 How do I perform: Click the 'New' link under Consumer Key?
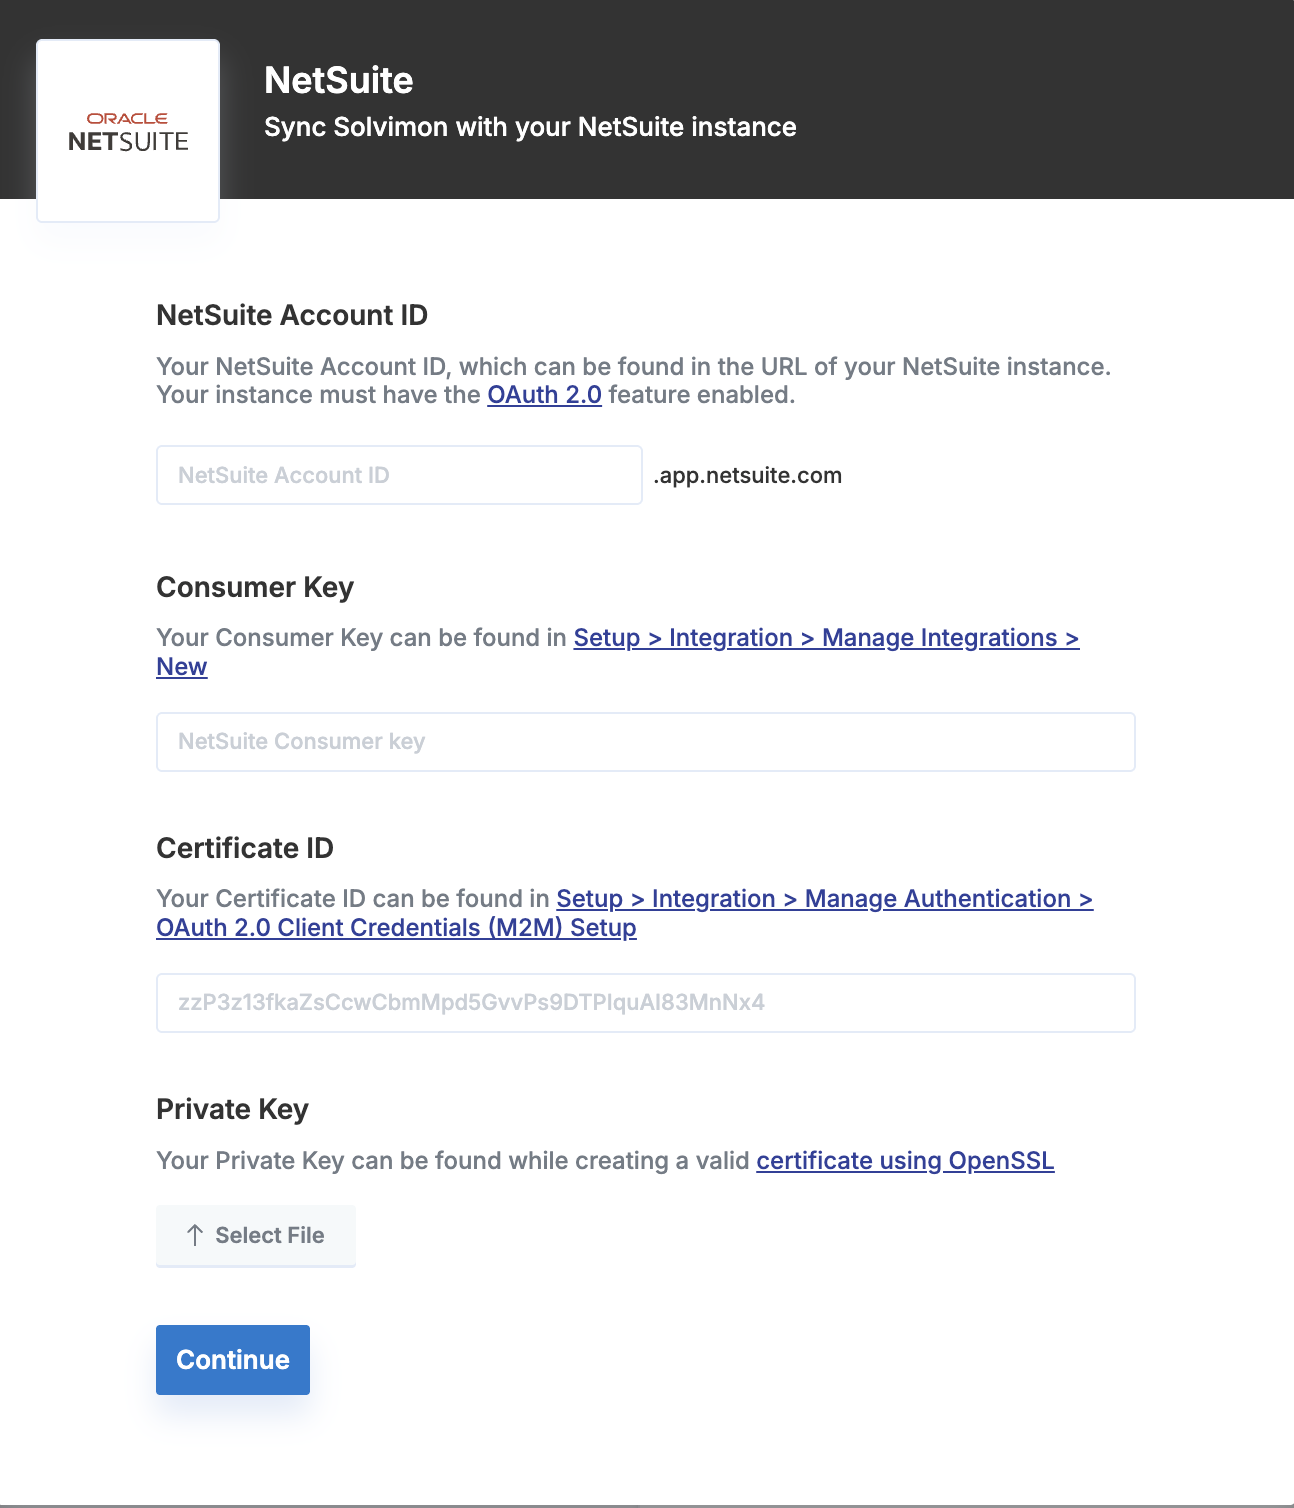coord(181,667)
